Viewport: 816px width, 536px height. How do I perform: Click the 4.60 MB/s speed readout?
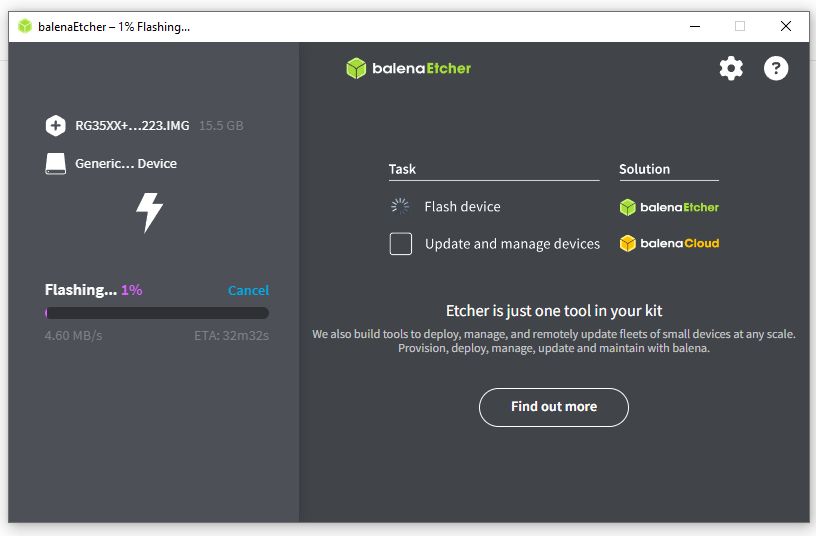click(73, 336)
